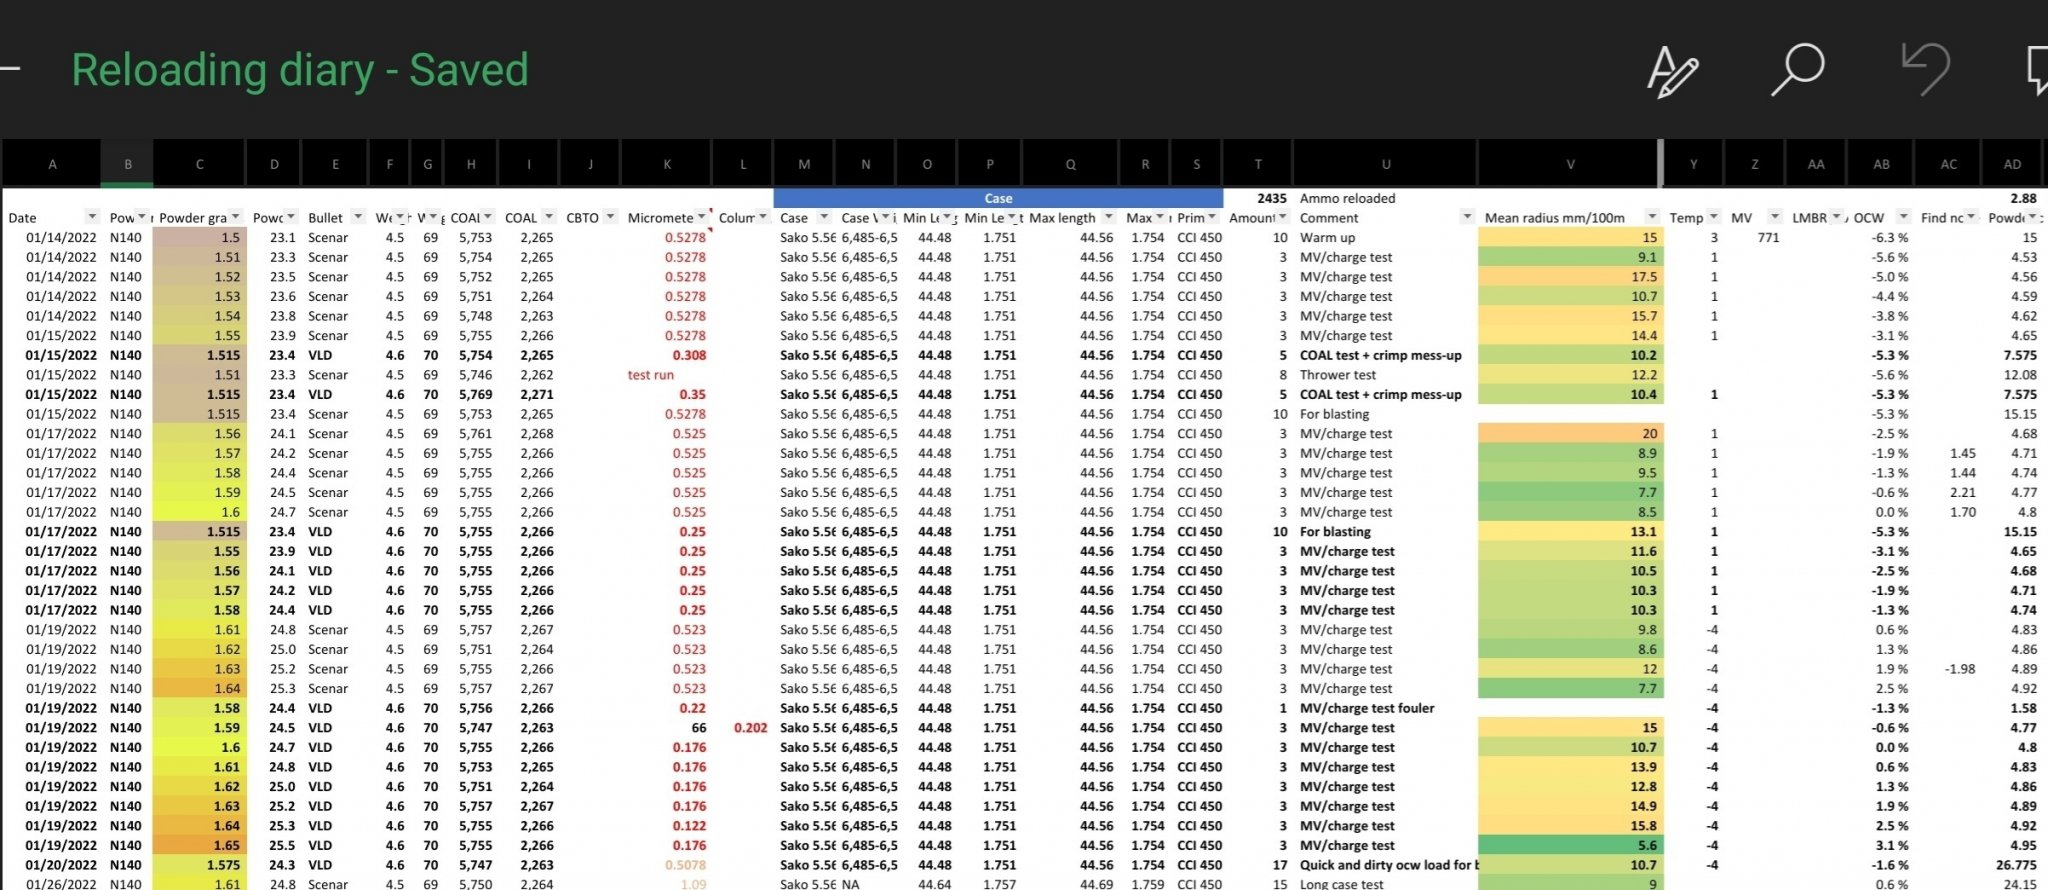Select the Micrometer value 0.308 cell
This screenshot has width=2048, height=890.
coord(667,355)
